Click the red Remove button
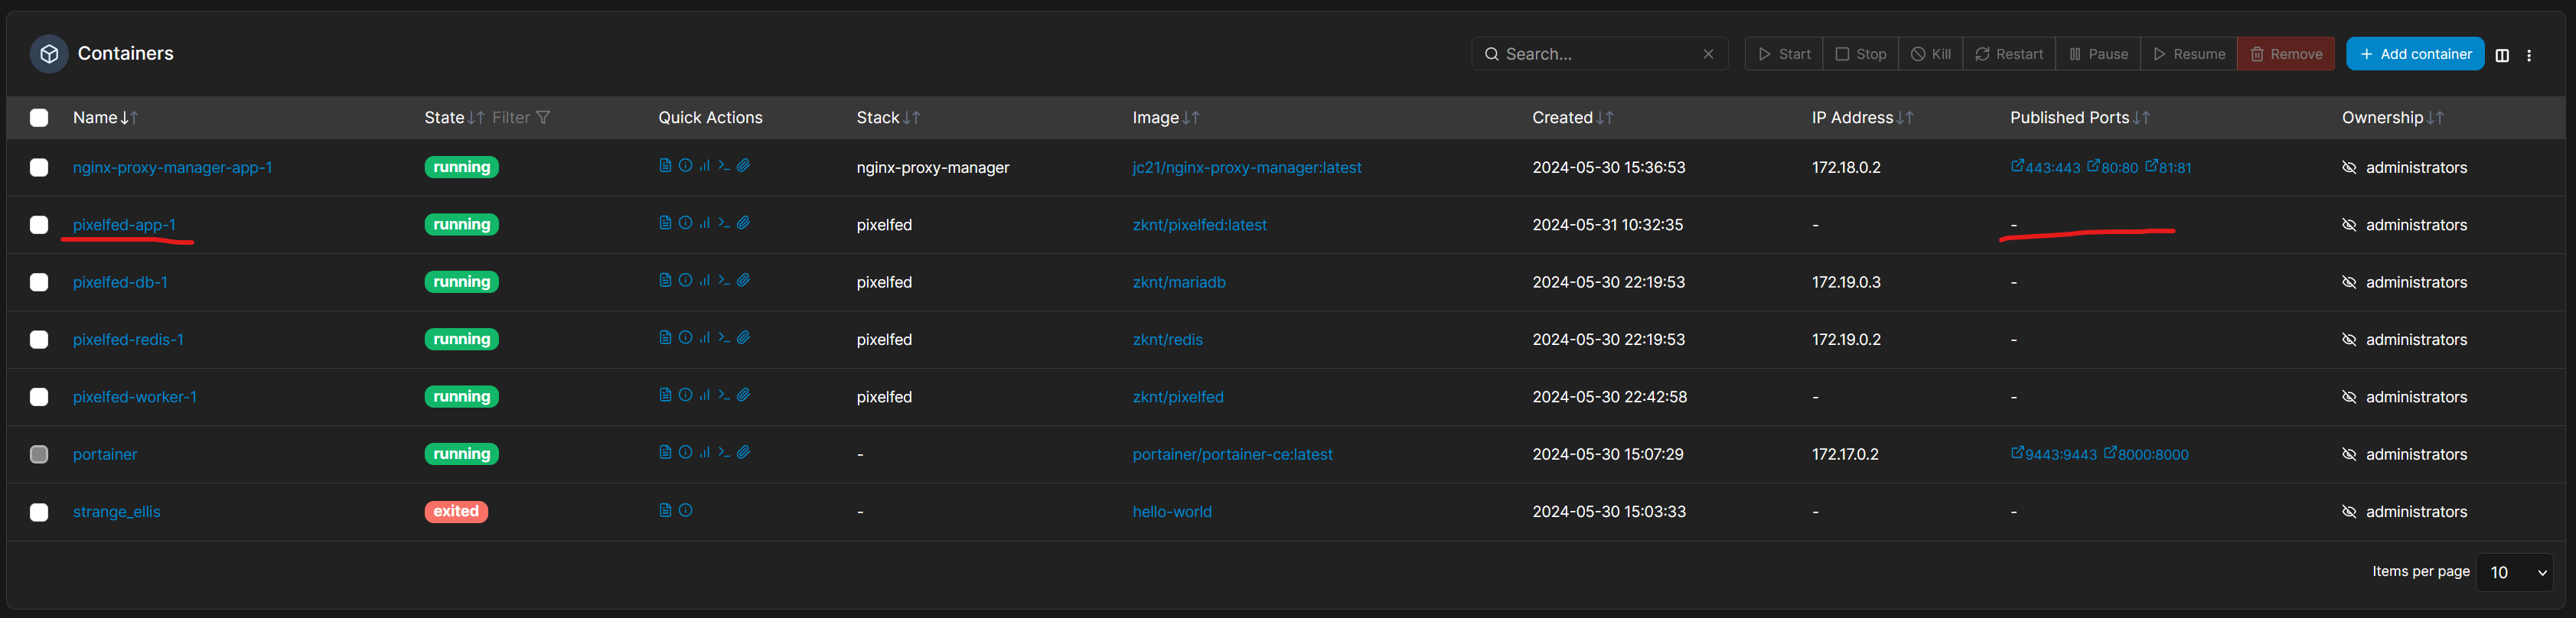 tap(2286, 54)
